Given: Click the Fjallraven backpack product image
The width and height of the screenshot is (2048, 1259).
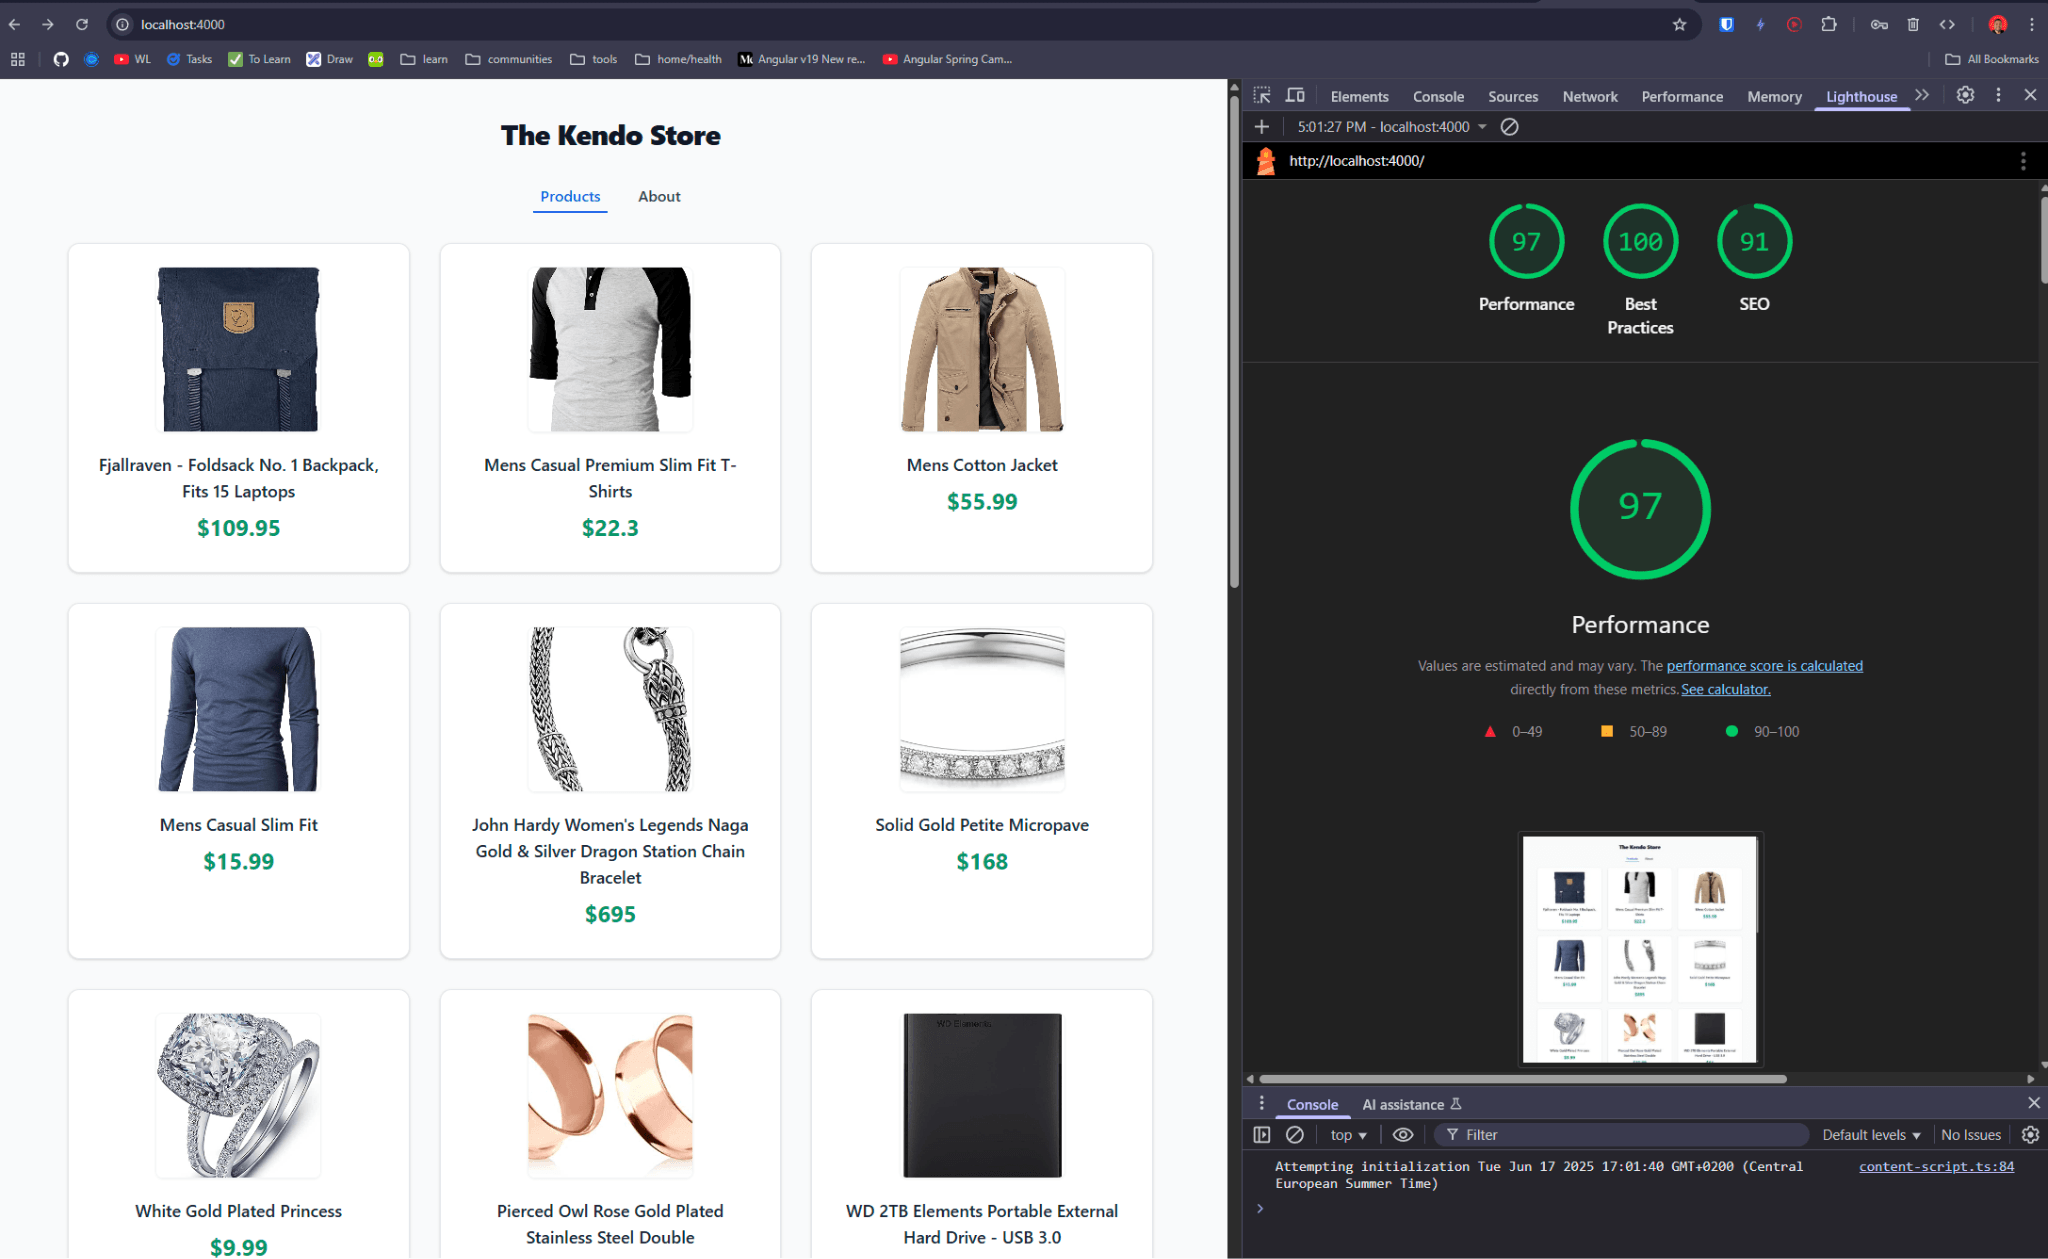Looking at the screenshot, I should coord(238,349).
